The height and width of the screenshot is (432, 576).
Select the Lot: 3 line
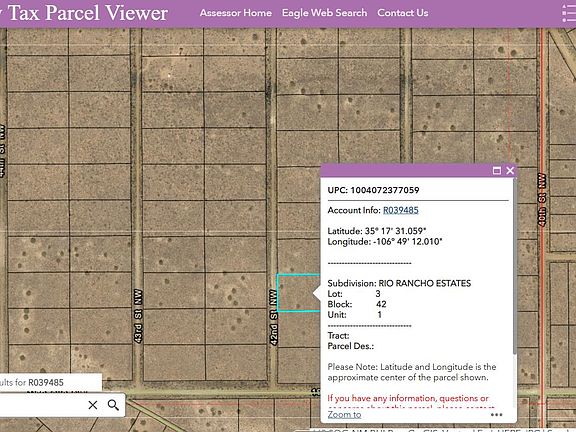point(354,294)
